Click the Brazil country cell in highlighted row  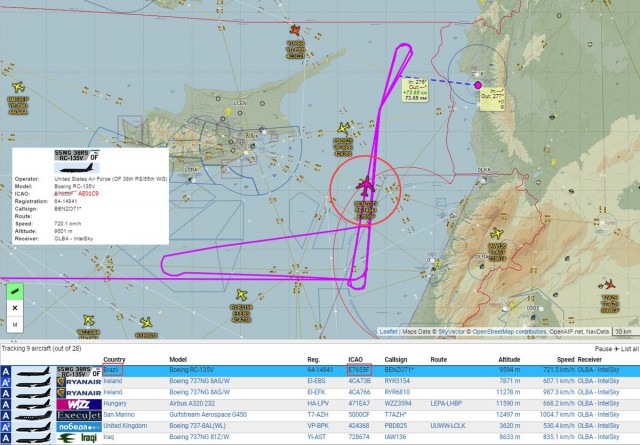coord(110,370)
